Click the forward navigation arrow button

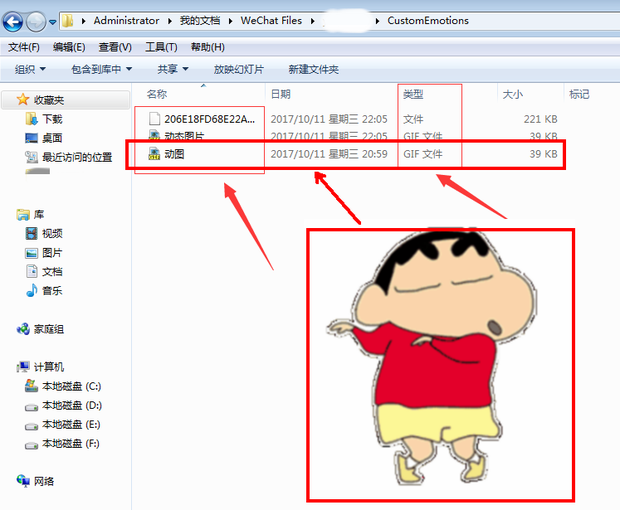pos(38,20)
